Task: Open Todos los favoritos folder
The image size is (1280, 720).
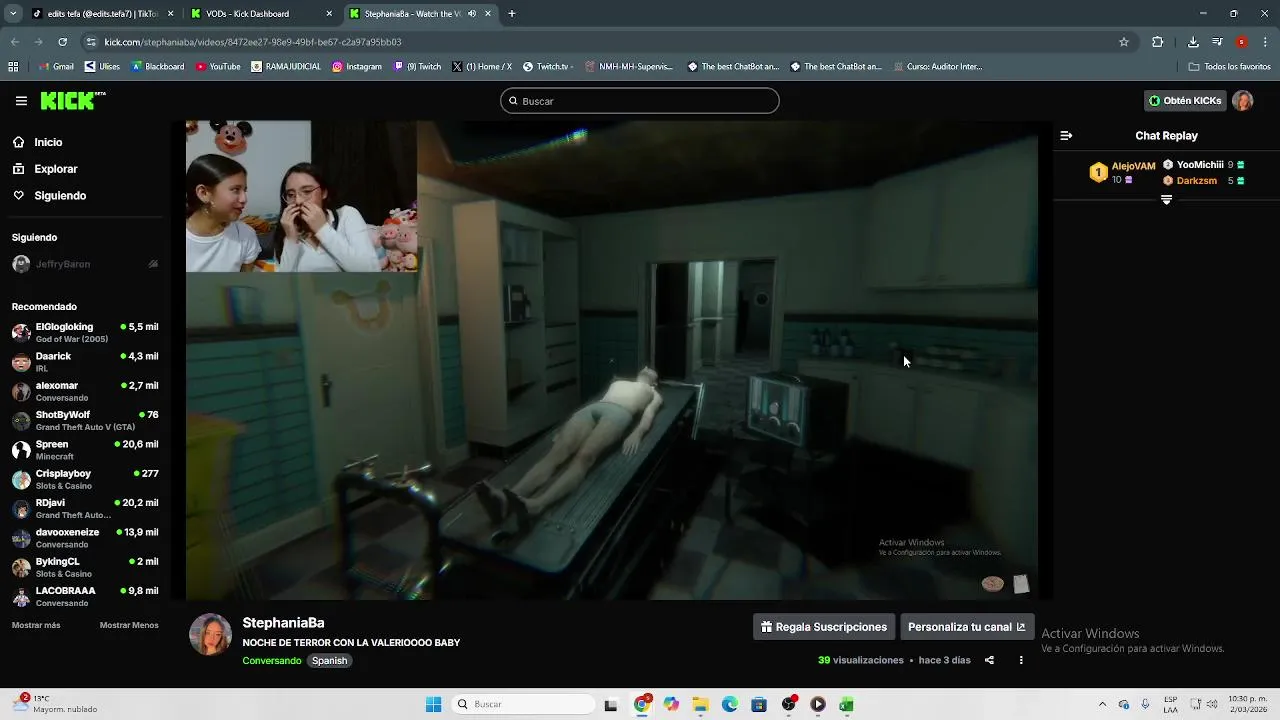Action: [1229, 67]
